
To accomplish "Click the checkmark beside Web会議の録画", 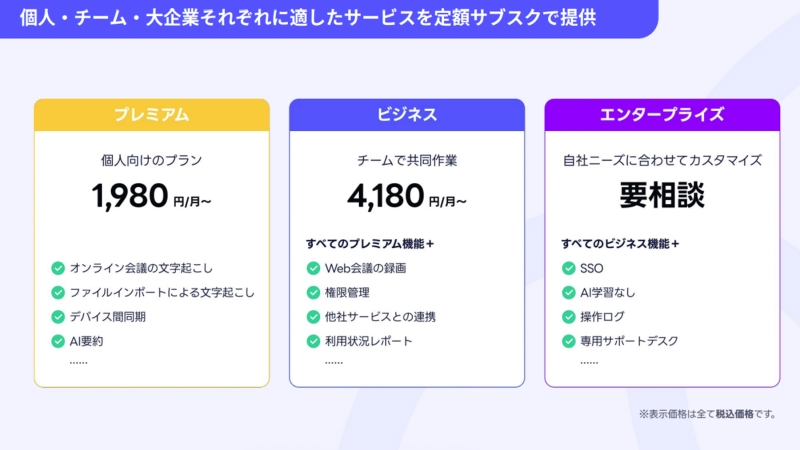I will click(313, 268).
